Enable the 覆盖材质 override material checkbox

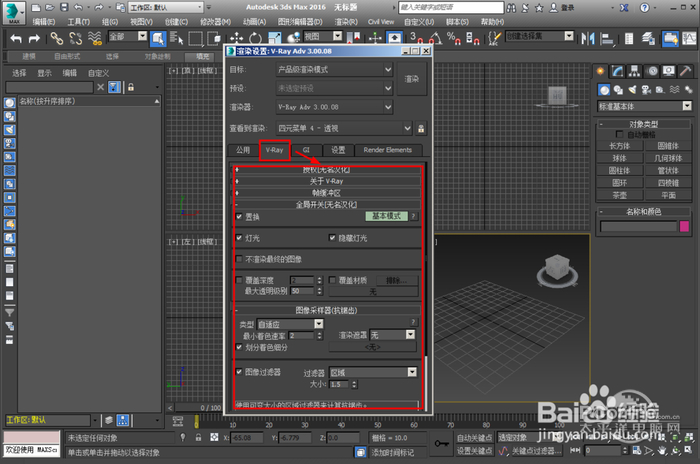tap(332, 280)
